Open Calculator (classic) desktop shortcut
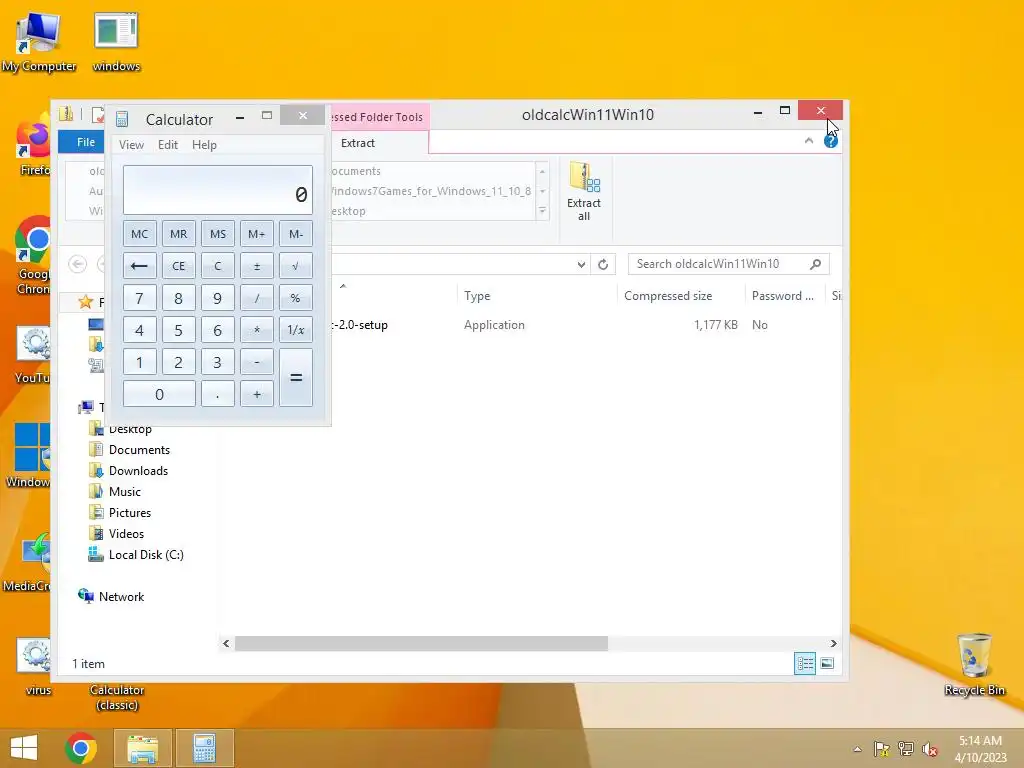The width and height of the screenshot is (1024, 768). point(117,697)
